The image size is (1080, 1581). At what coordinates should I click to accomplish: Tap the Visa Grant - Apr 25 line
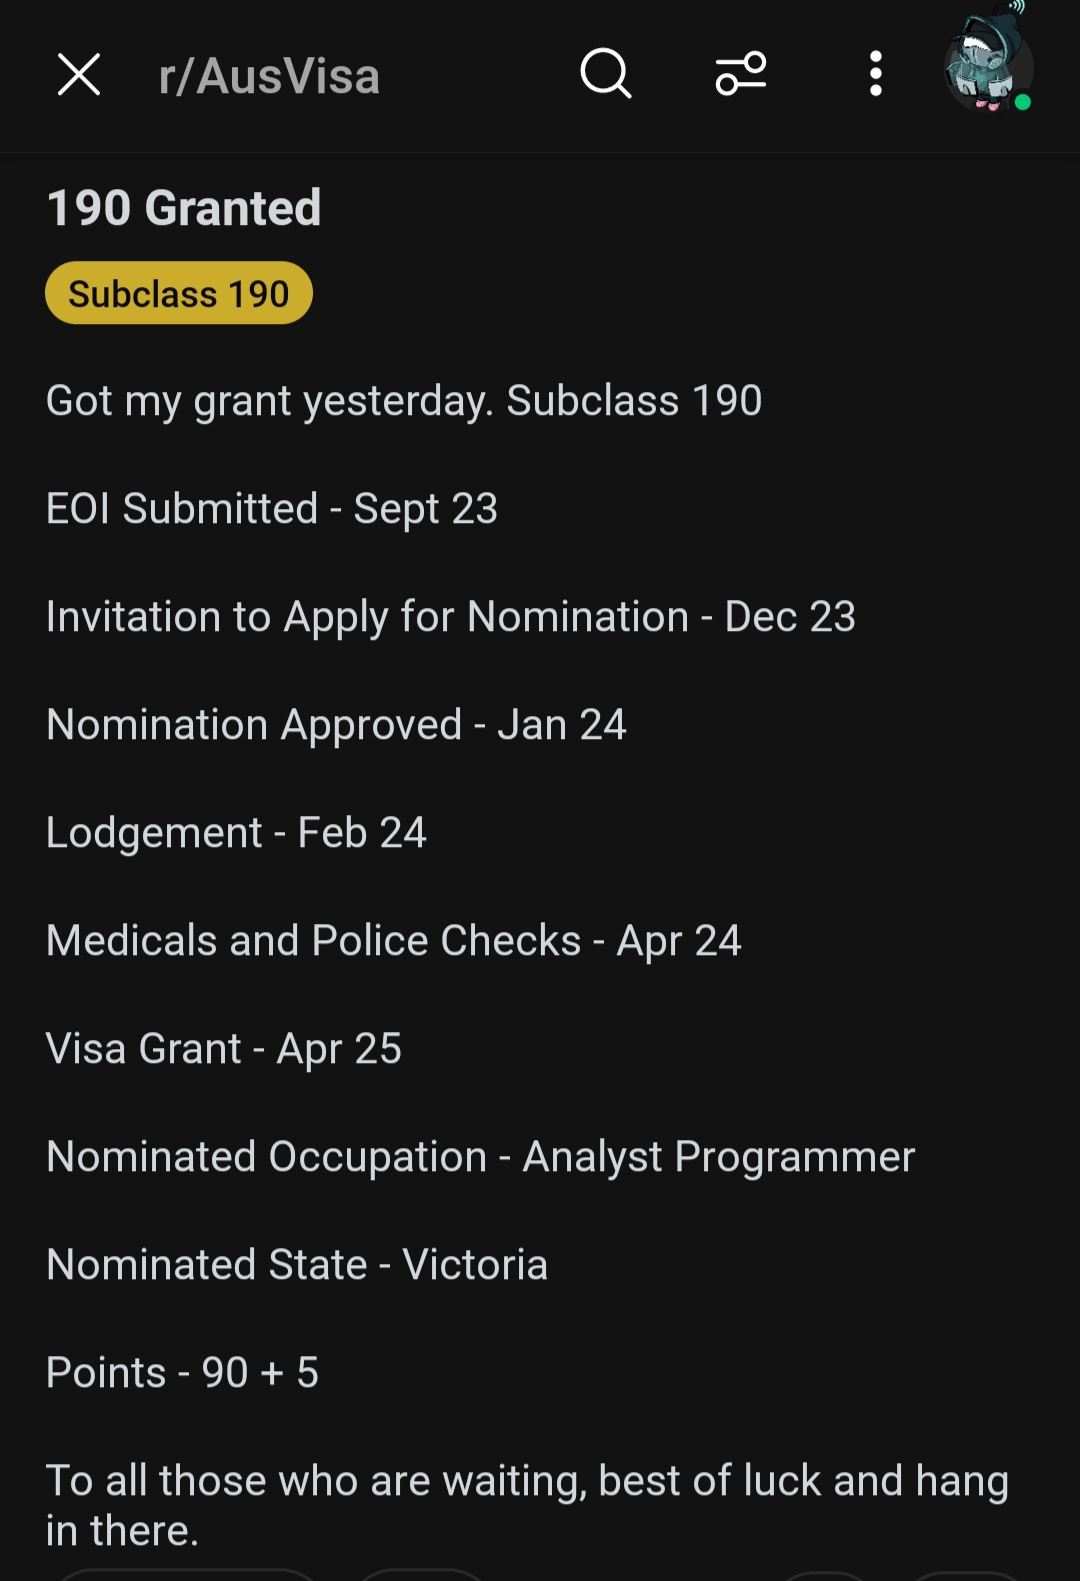(224, 1049)
